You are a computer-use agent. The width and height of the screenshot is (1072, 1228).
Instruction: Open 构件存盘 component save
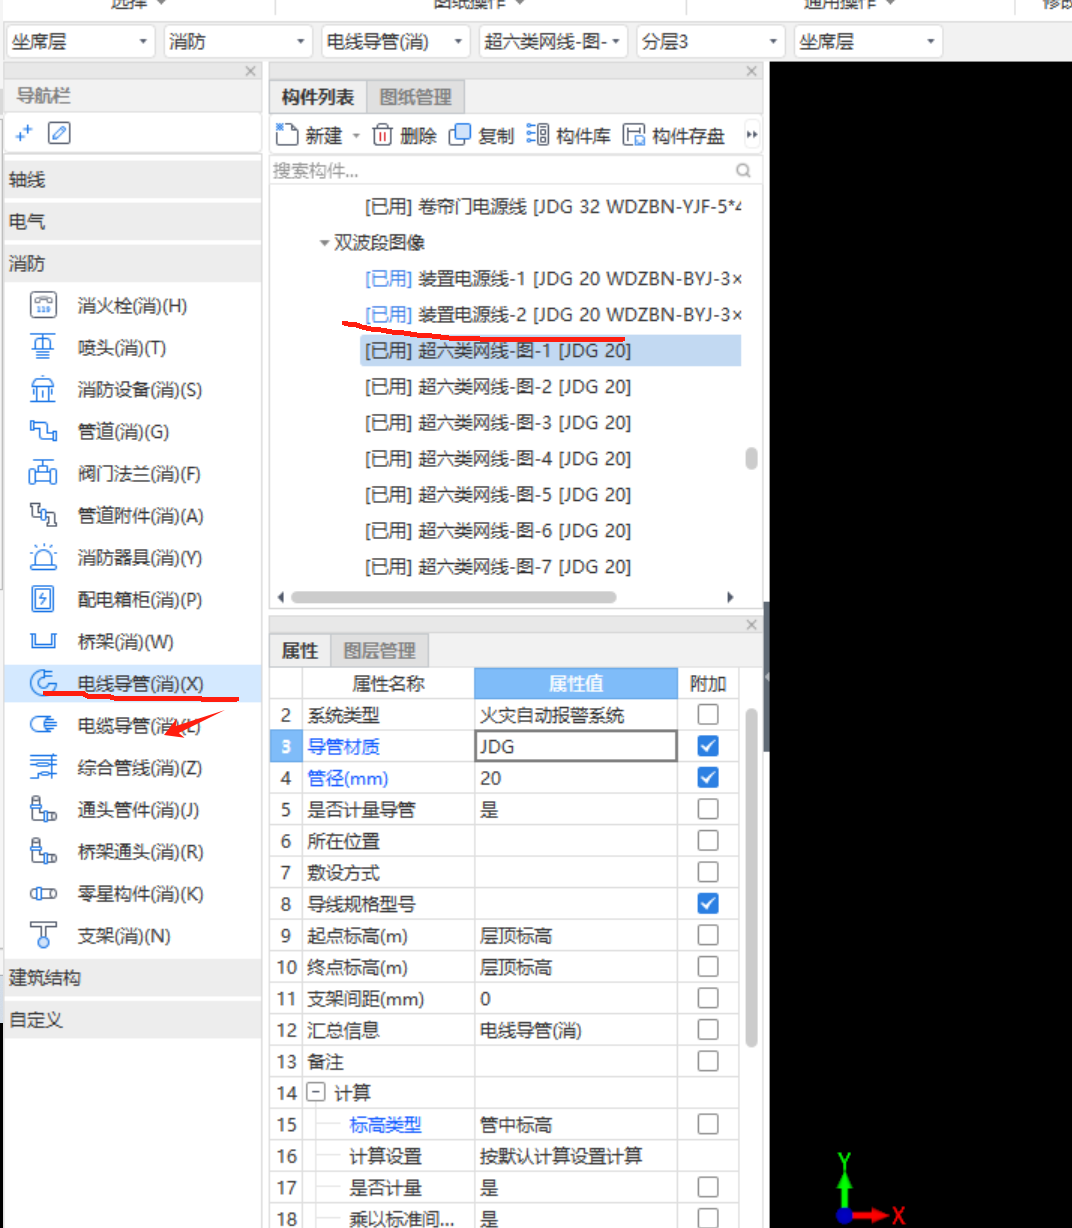click(673, 135)
